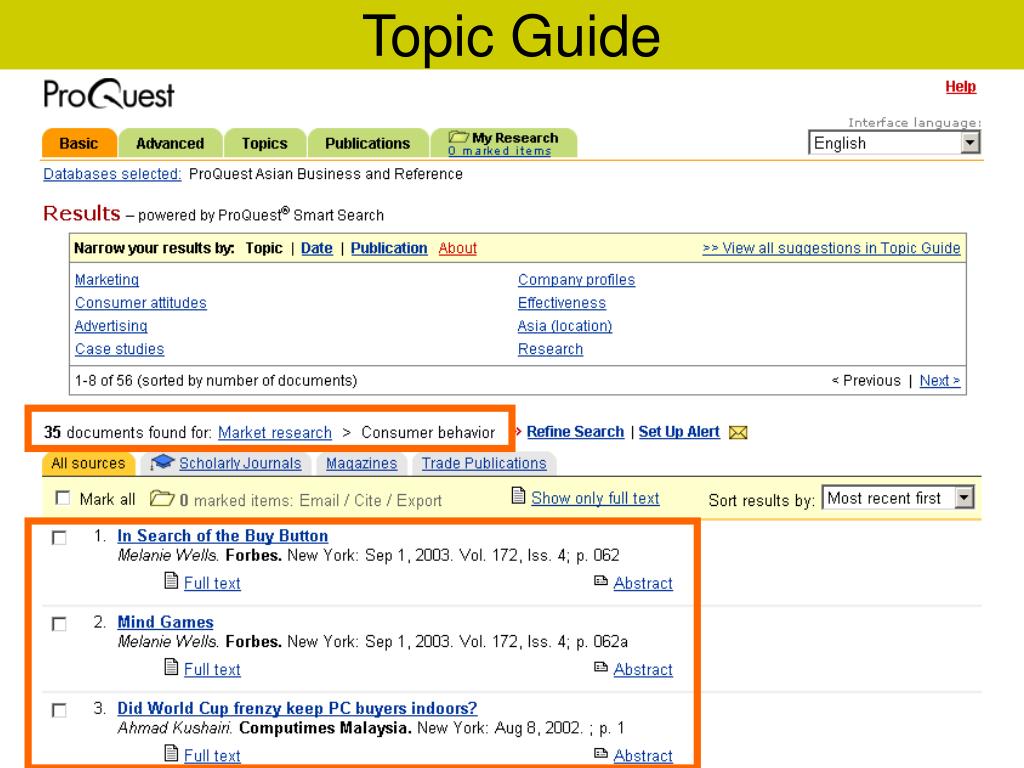
Task: Click Abstract icon for In Search of the Buy Button
Action: [601, 581]
